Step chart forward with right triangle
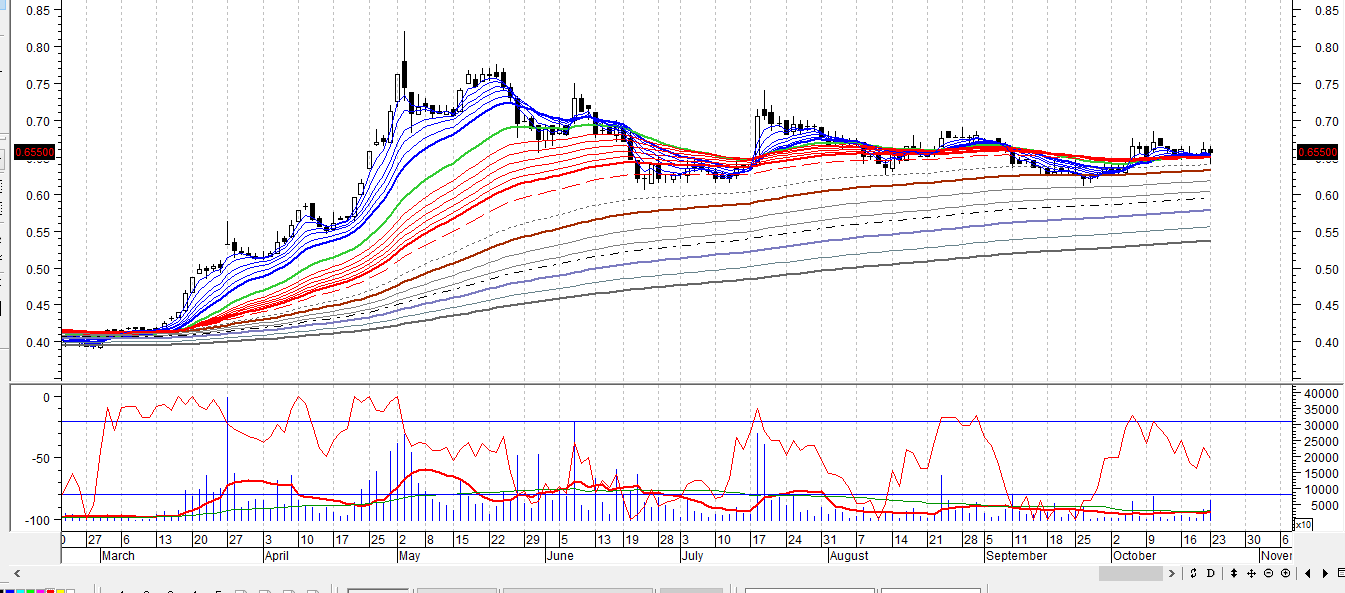Image resolution: width=1345 pixels, height=593 pixels. tap(1325, 573)
